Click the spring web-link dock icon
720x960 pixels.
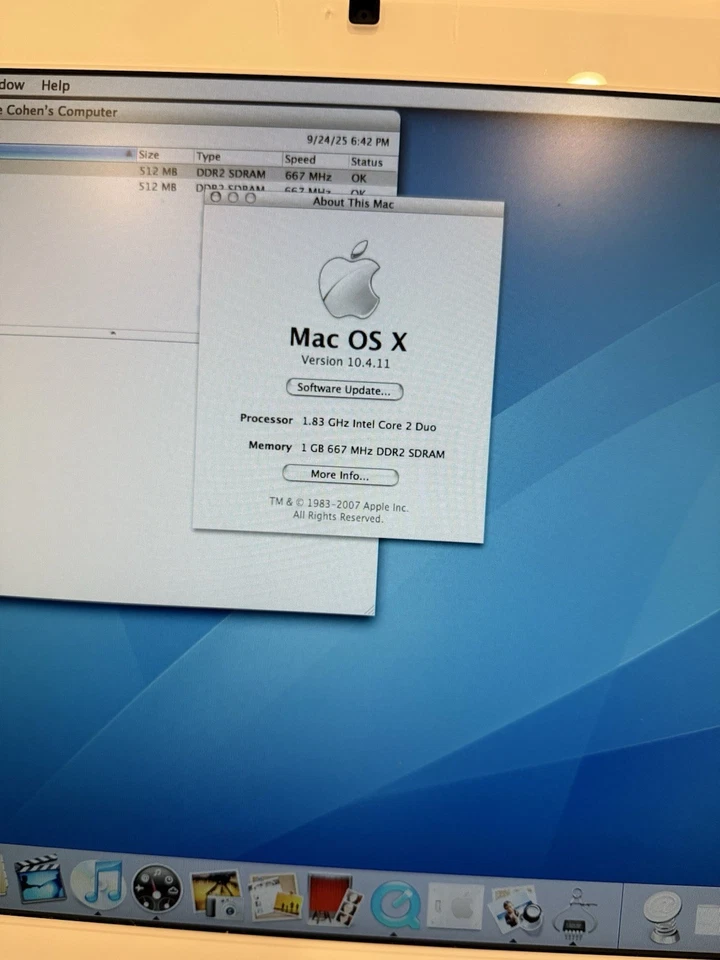(663, 917)
